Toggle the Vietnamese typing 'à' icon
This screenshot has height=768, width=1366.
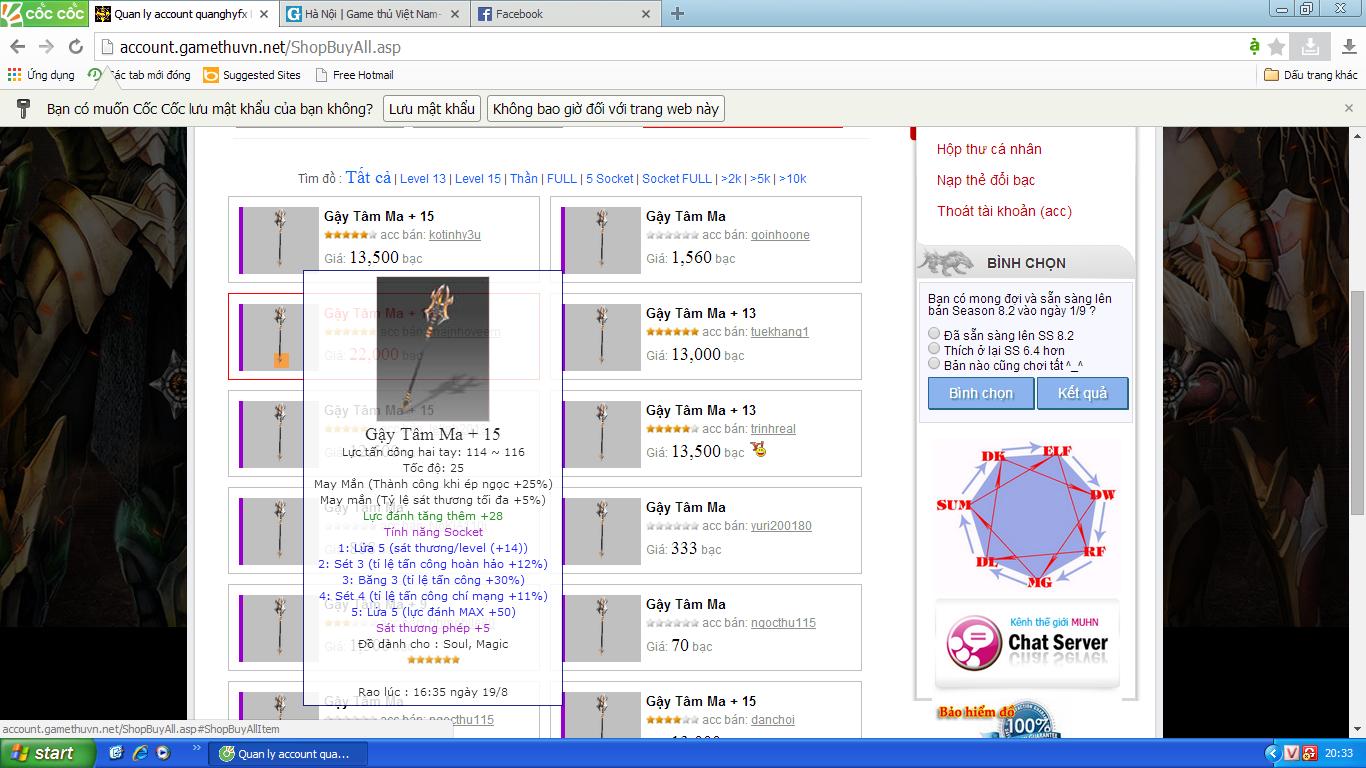pyautogui.click(x=1254, y=47)
